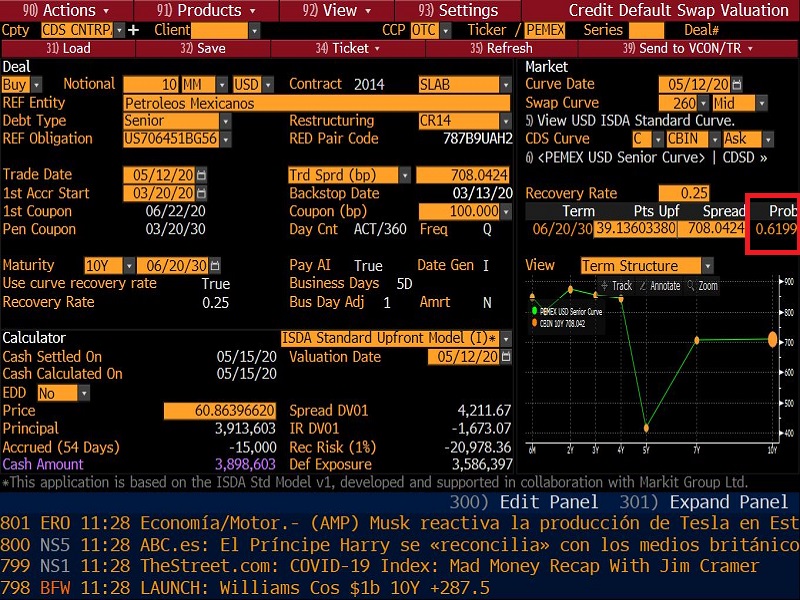Viewport: 800px width, 600px height.
Task: Open the Curve Date calendar picker
Action: click(735, 84)
